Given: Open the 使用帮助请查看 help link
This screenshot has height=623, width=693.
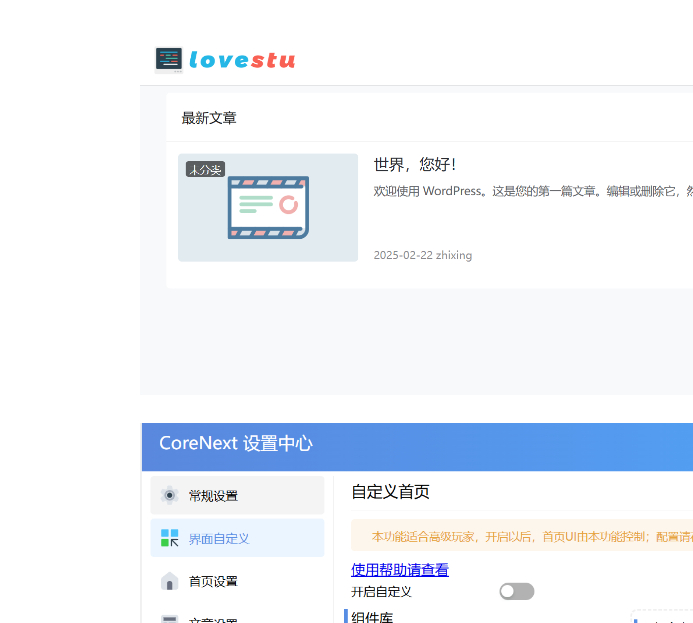Looking at the screenshot, I should click(x=399, y=570).
